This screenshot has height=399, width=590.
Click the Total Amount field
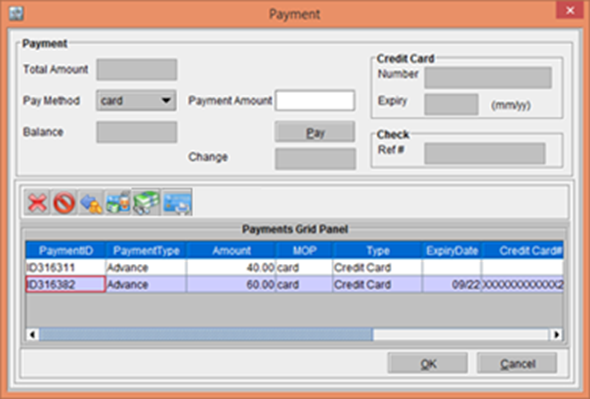[x=137, y=69]
